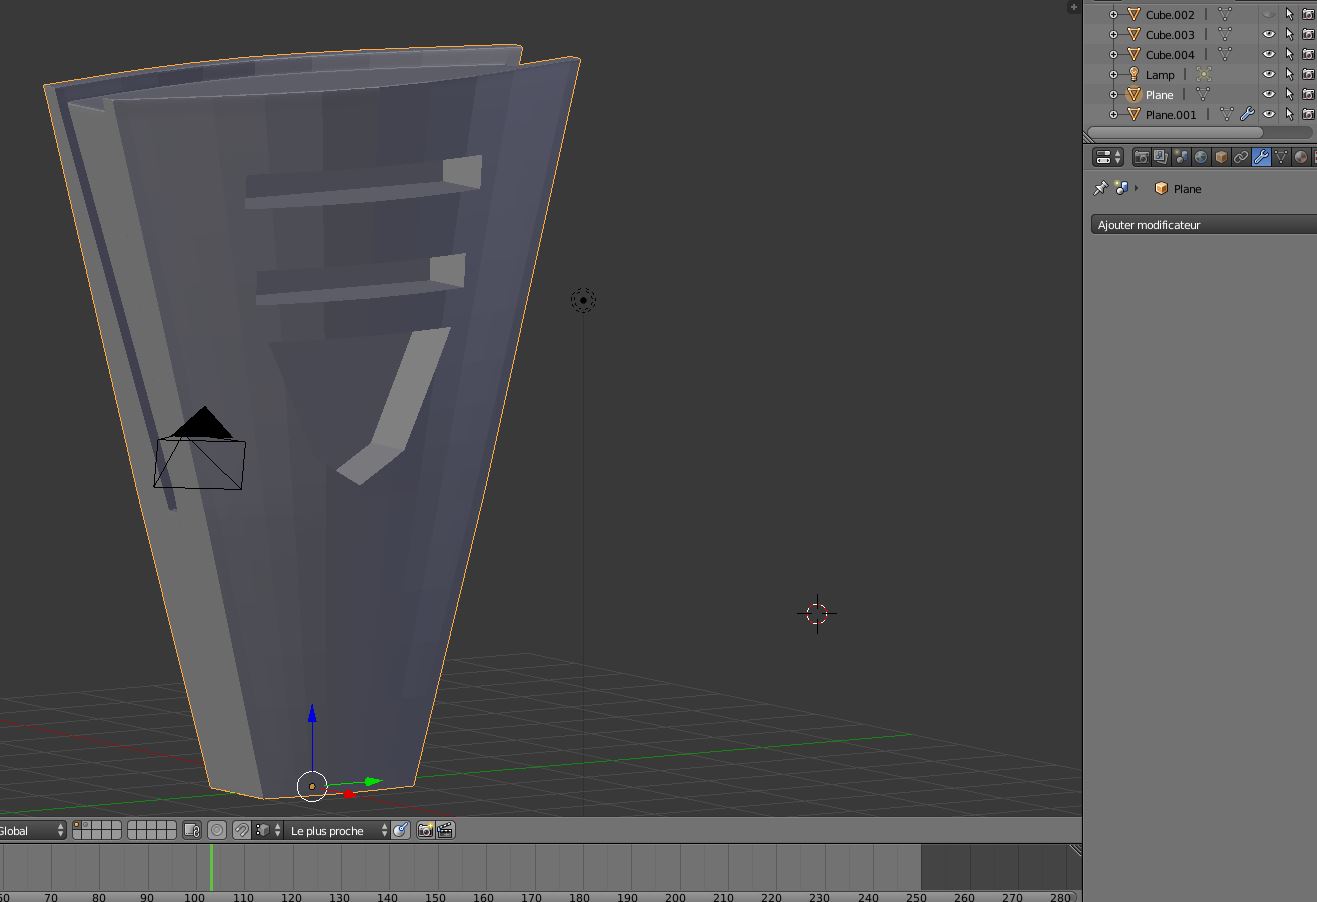Select the Modifiers wrench tab

[1261, 157]
